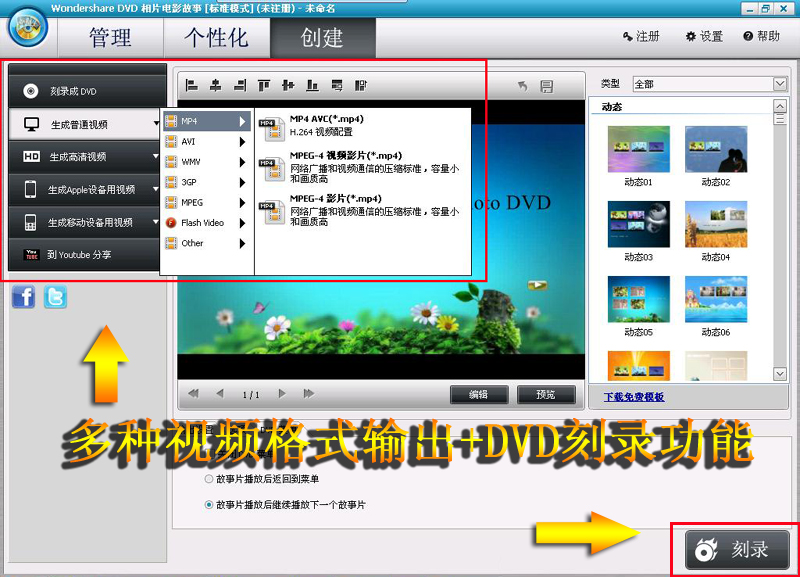Click the align horizontal center icon

click(x=216, y=86)
